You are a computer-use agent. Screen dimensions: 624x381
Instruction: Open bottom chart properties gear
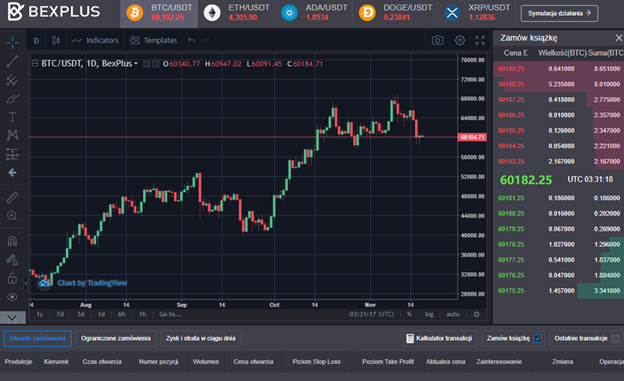pos(476,315)
